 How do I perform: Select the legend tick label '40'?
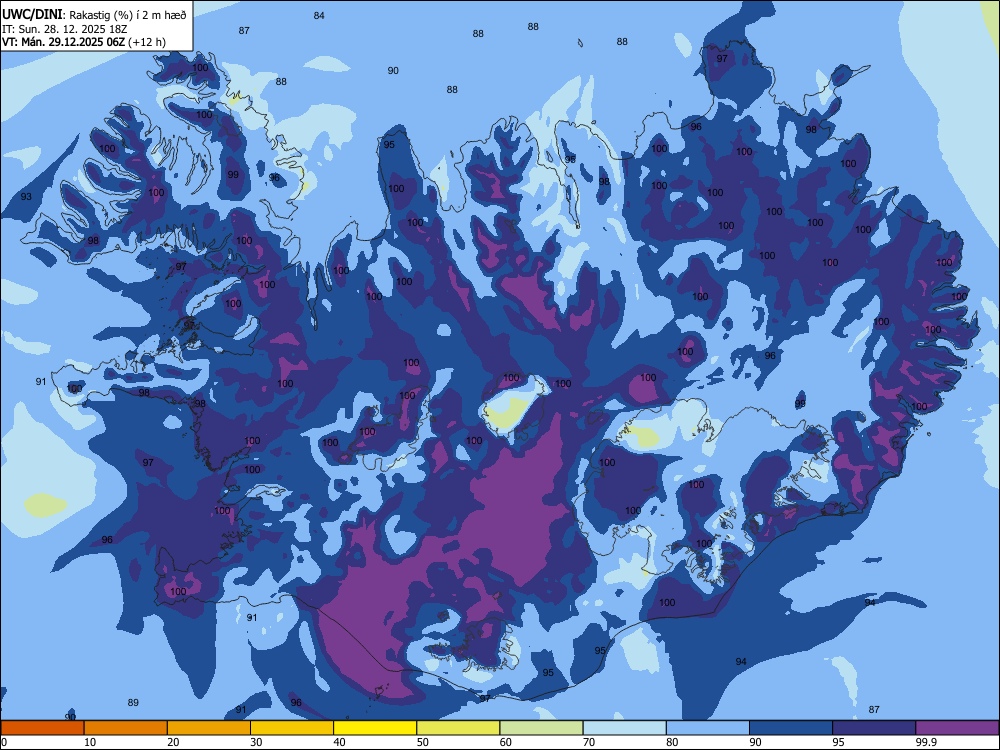click(339, 742)
